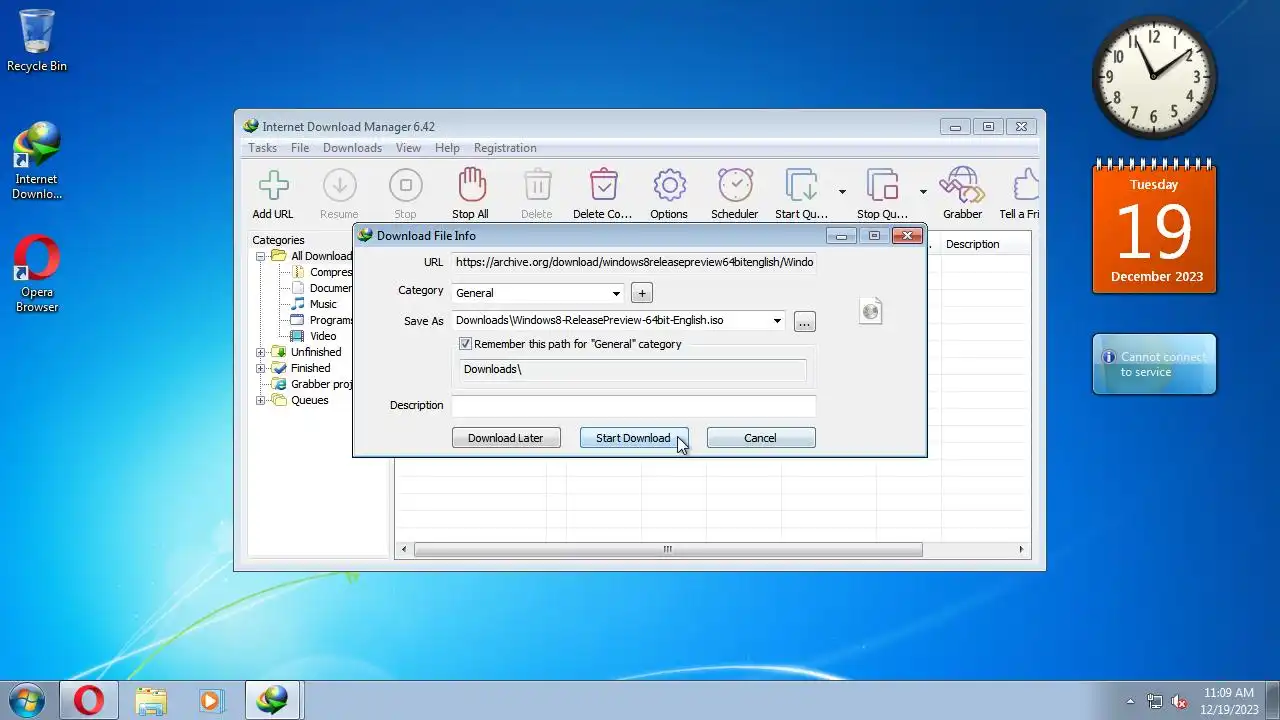Open the Start Queue dropdown arrow
1280x720 pixels.
(842, 191)
